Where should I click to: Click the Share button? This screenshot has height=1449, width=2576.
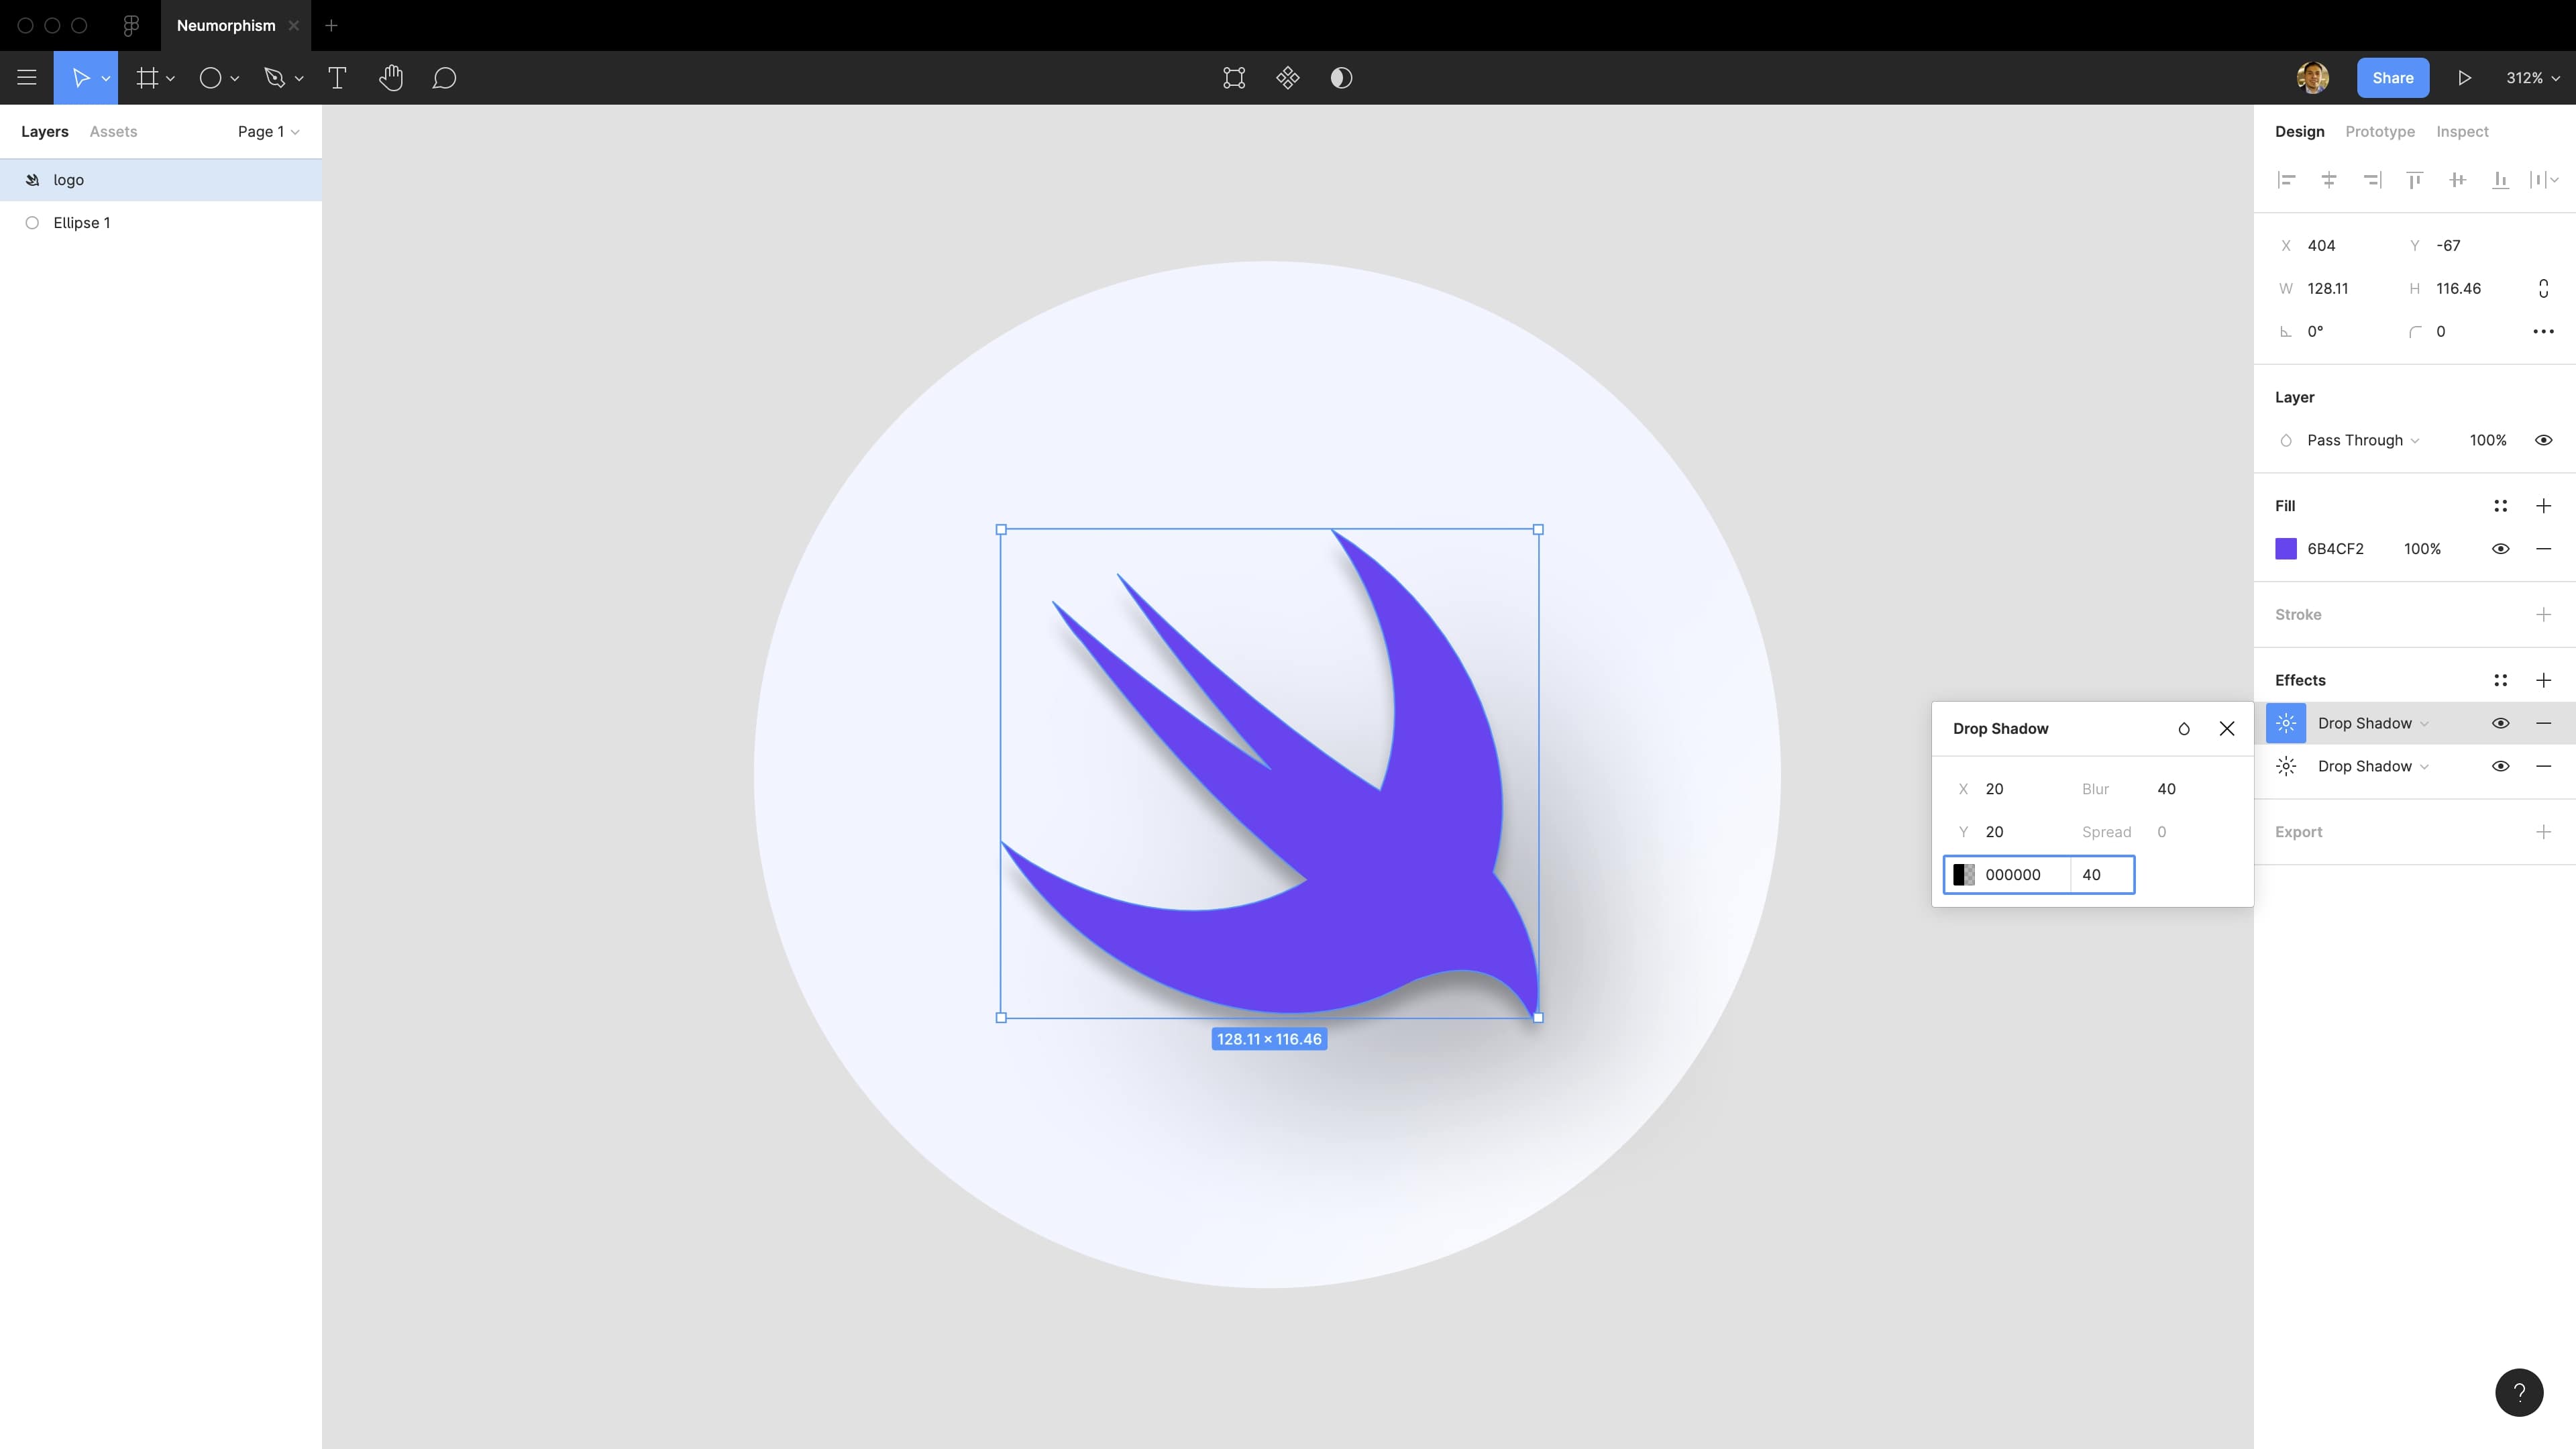2392,78
